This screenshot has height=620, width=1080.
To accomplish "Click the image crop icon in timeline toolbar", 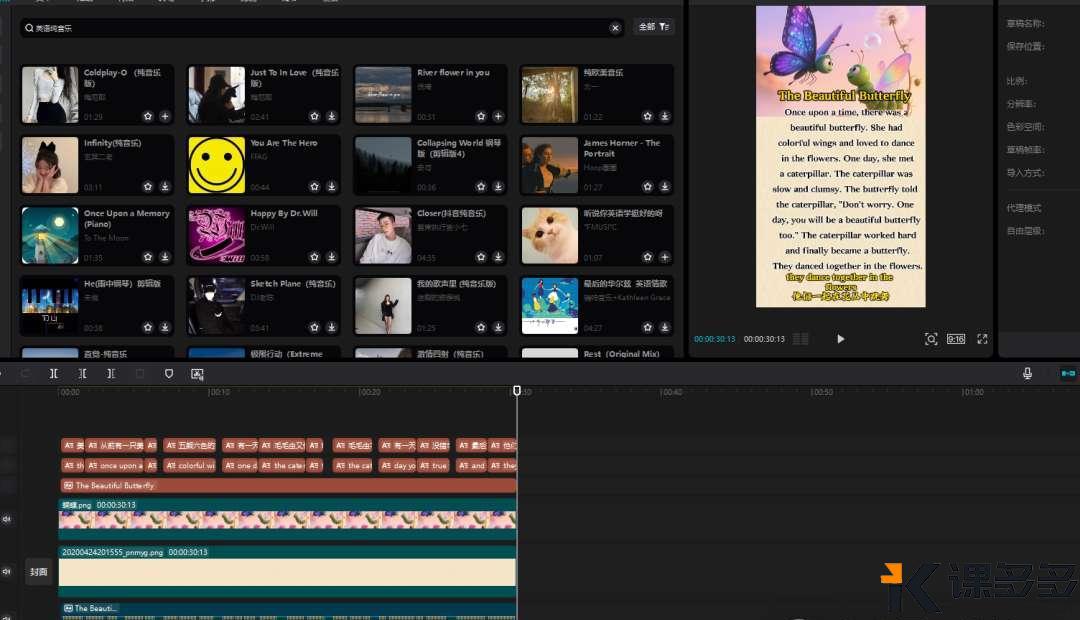I will (x=197, y=374).
